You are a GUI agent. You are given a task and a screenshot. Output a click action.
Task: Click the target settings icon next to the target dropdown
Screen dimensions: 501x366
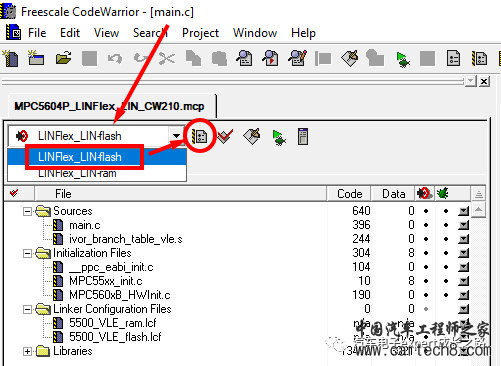point(199,136)
